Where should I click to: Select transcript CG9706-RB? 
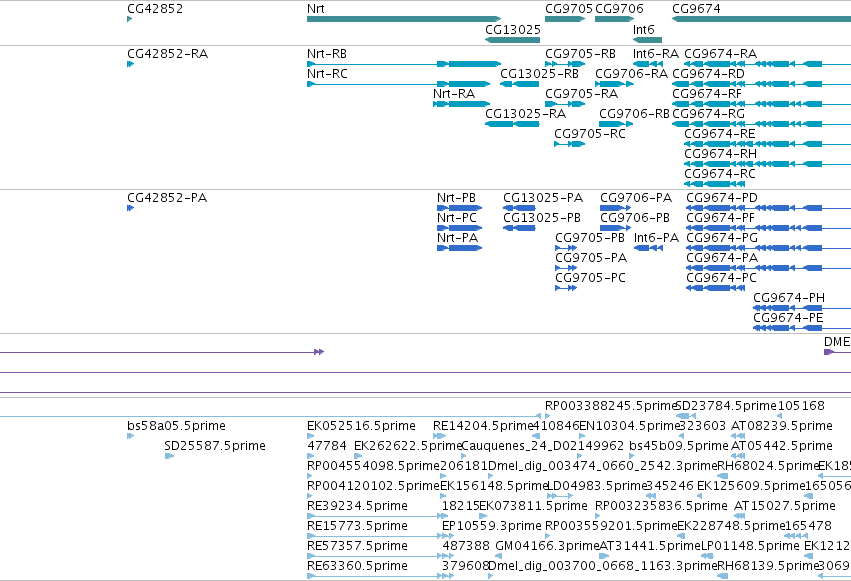click(x=616, y=124)
